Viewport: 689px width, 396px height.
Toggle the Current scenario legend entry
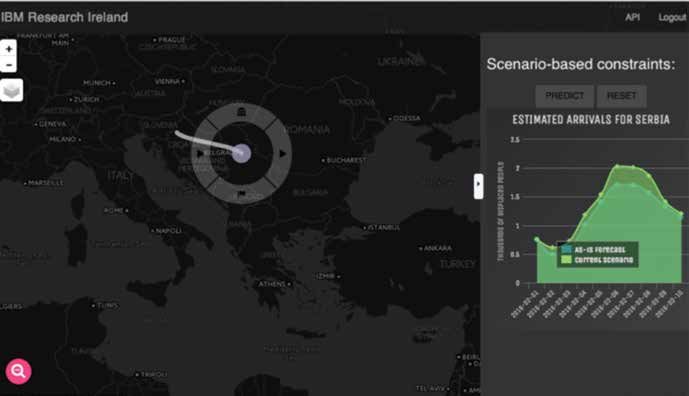click(598, 260)
